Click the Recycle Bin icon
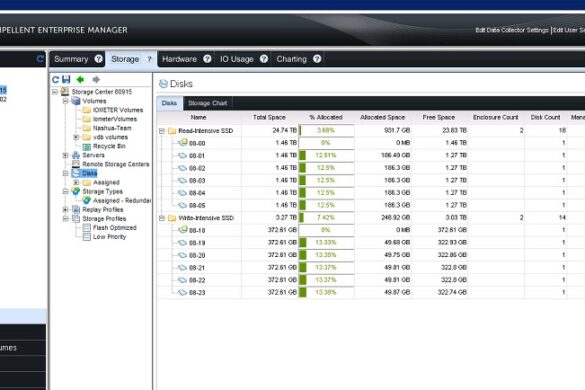This screenshot has height=390, width=585. click(x=87, y=146)
